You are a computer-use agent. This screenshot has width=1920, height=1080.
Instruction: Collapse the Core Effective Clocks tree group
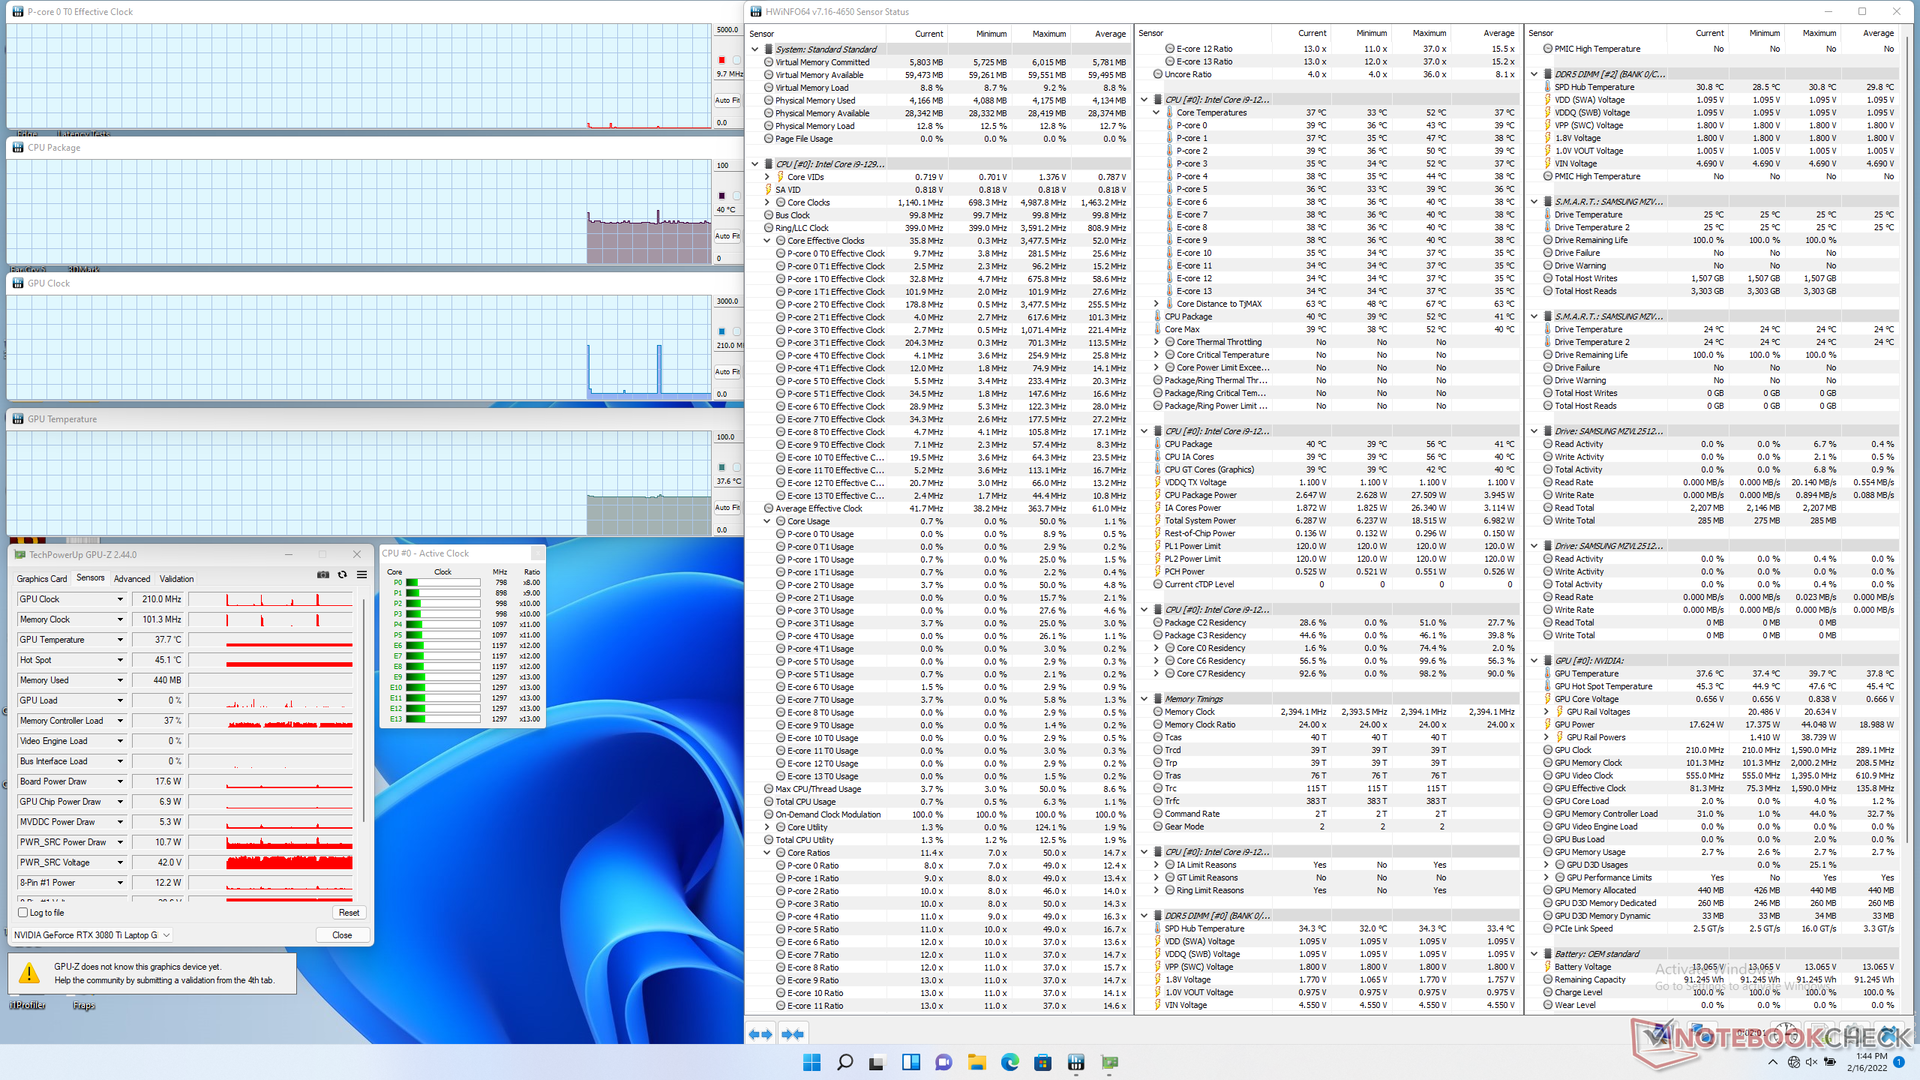click(767, 241)
